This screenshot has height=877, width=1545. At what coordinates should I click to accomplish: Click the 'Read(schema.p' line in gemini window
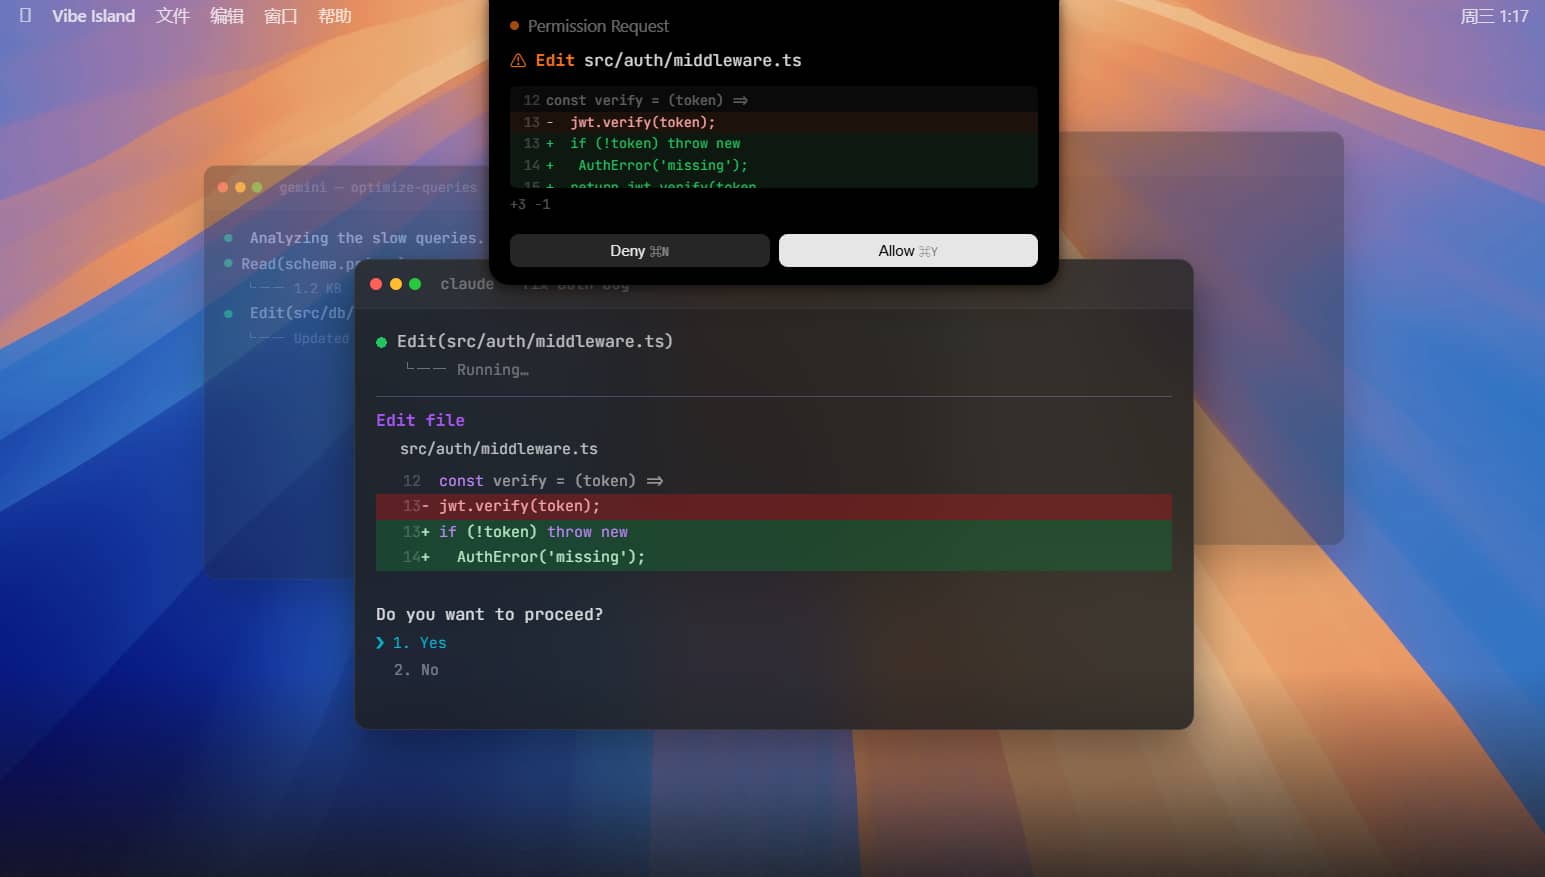click(x=300, y=264)
